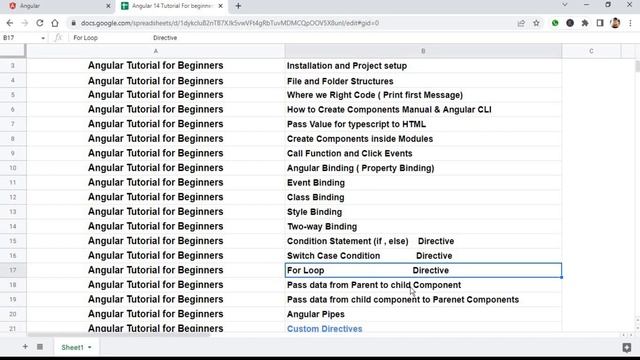640x360 pixels.
Task: Click the horizontal scrollbar thumb
Action: click(x=118, y=335)
